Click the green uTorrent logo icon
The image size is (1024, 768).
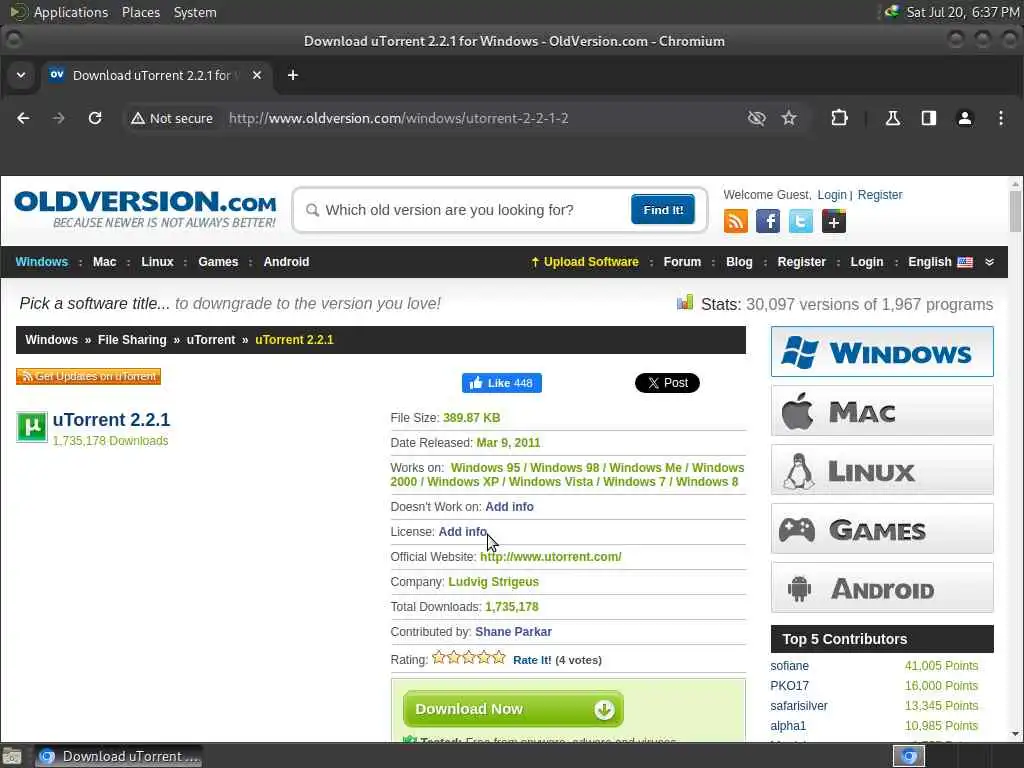coord(31,427)
